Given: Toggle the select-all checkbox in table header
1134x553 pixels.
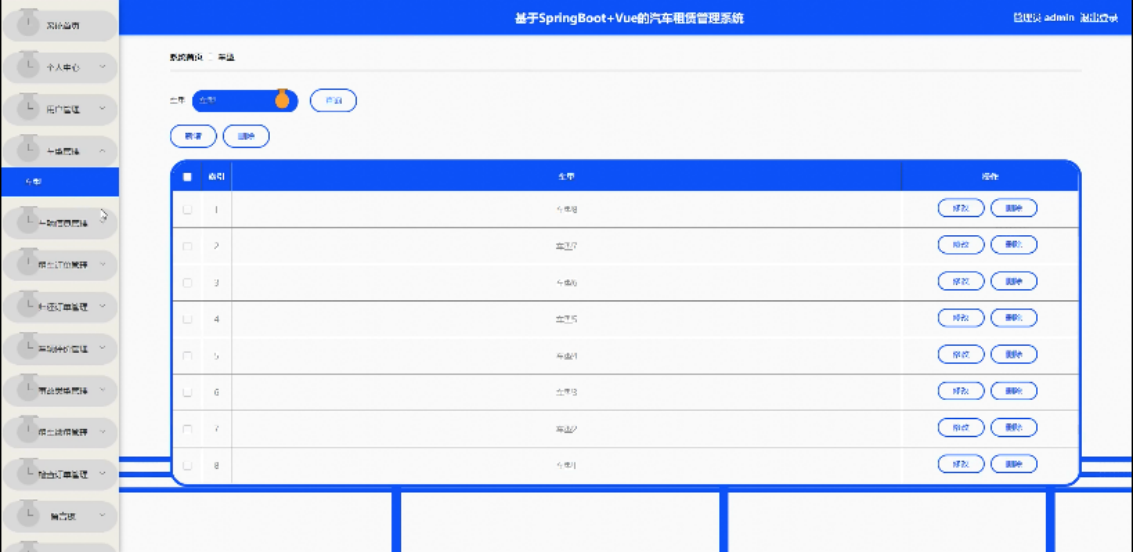Looking at the screenshot, I should [187, 176].
